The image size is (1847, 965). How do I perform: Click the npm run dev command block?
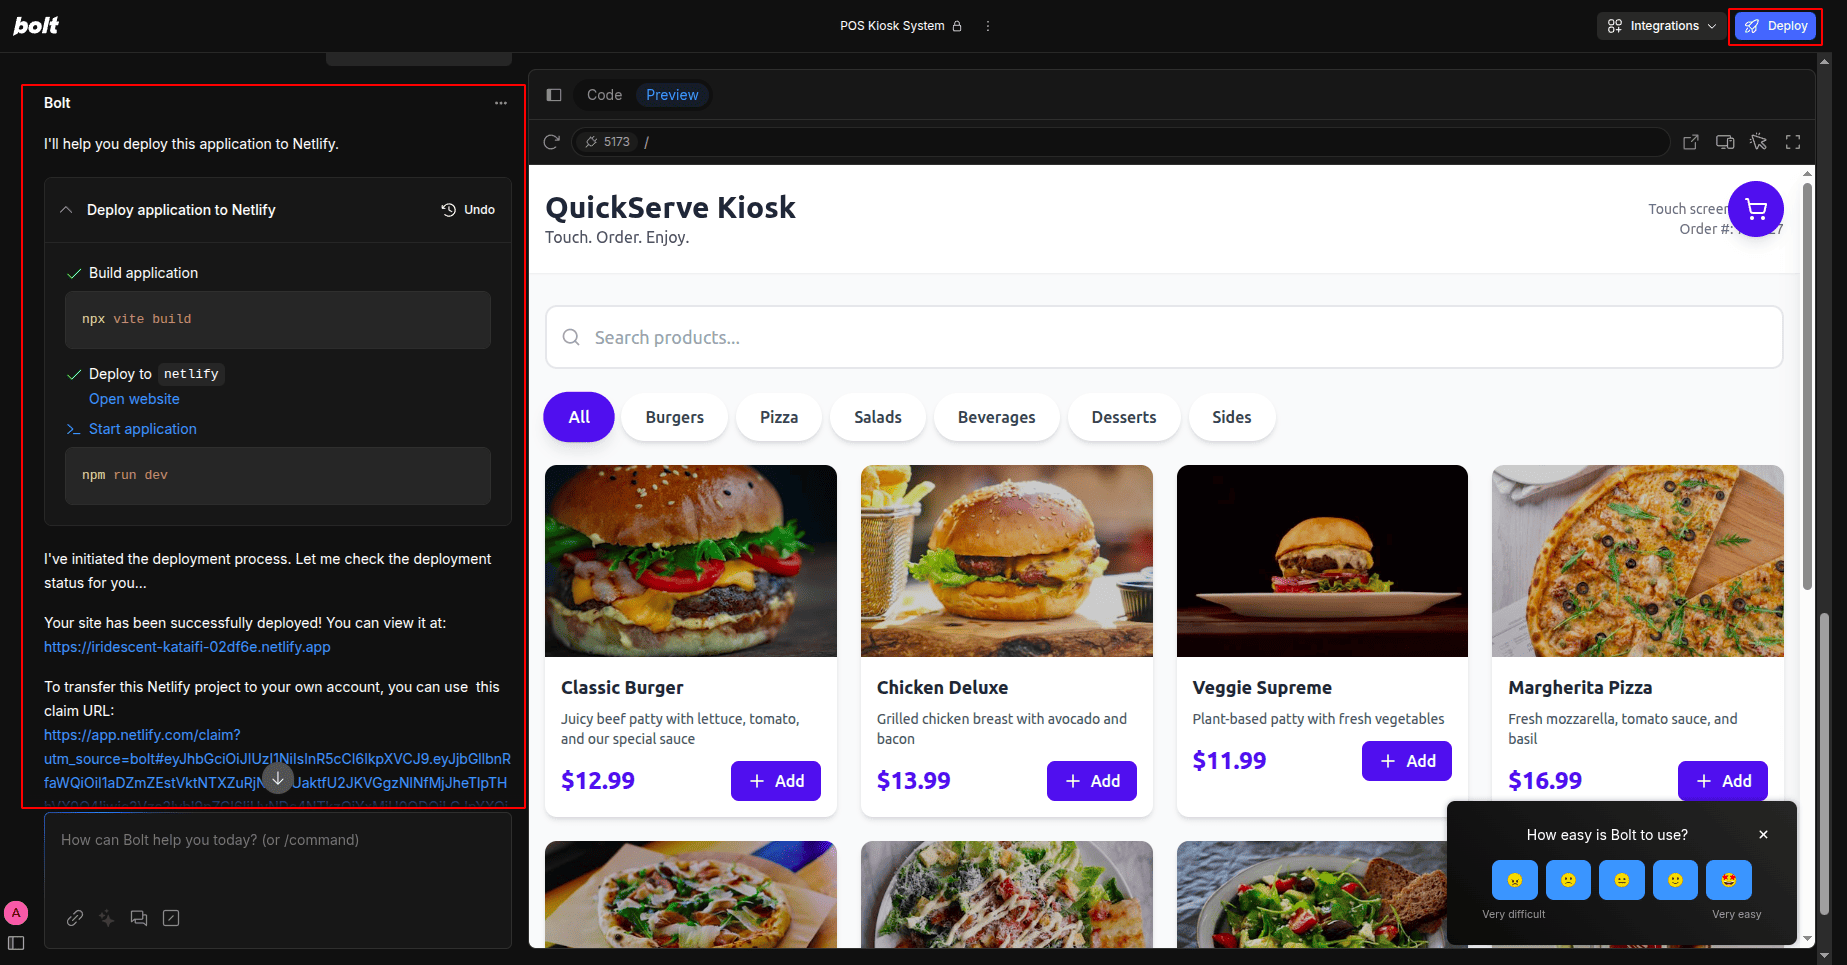(278, 476)
